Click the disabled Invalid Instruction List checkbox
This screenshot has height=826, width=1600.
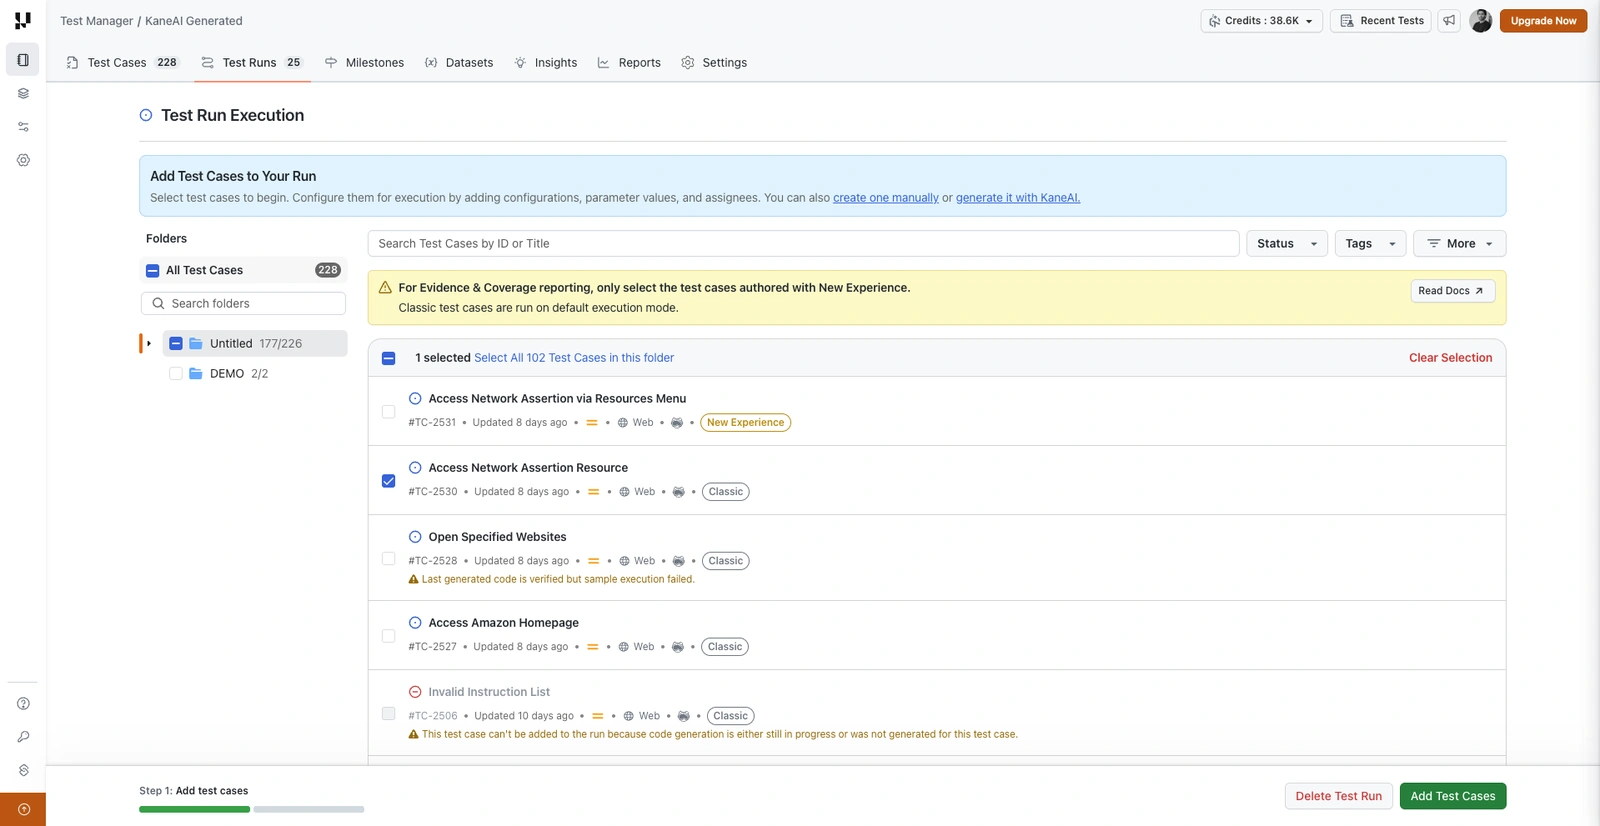click(389, 714)
